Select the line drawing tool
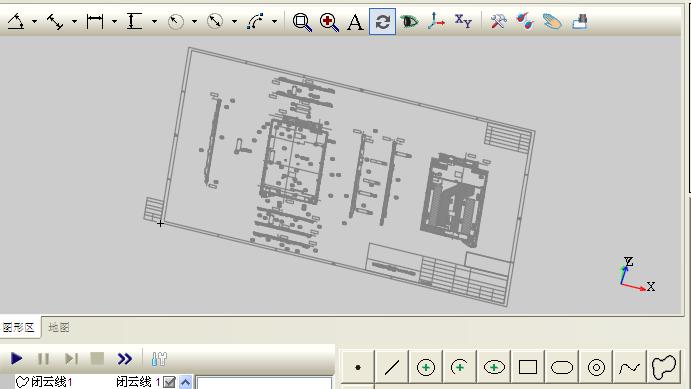 (x=392, y=367)
